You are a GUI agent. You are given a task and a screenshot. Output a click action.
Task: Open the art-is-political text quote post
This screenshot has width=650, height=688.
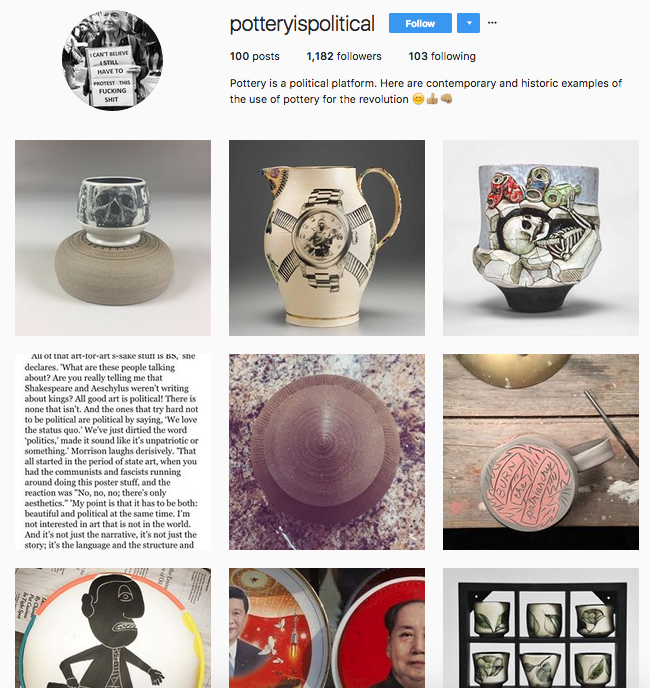tap(113, 452)
